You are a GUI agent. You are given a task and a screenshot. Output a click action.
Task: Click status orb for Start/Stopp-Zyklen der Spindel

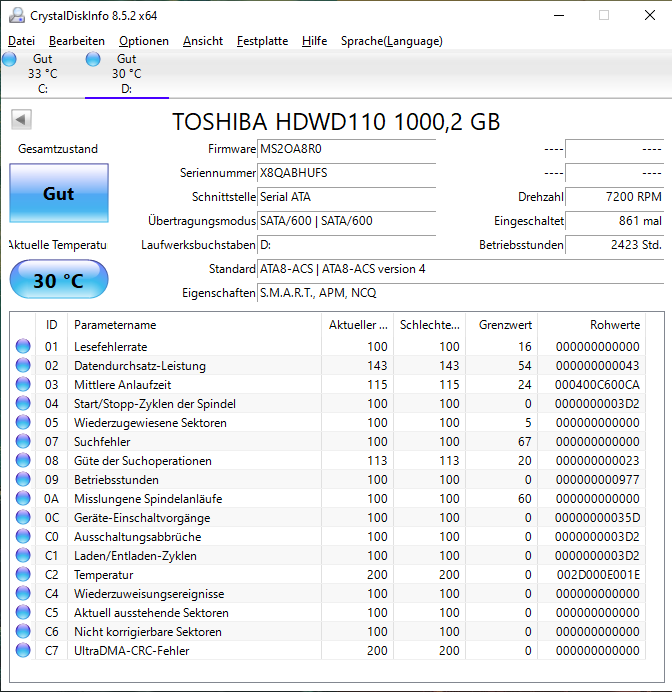click(x=23, y=403)
